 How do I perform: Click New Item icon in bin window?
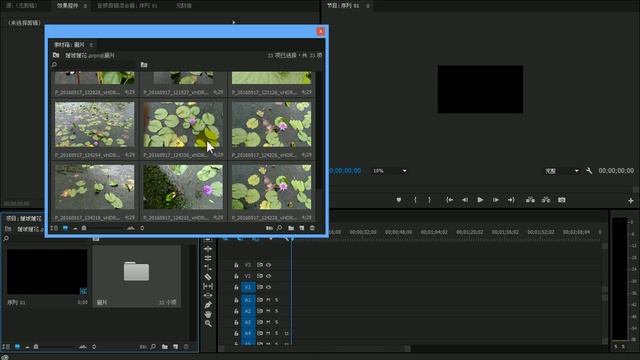point(302,228)
